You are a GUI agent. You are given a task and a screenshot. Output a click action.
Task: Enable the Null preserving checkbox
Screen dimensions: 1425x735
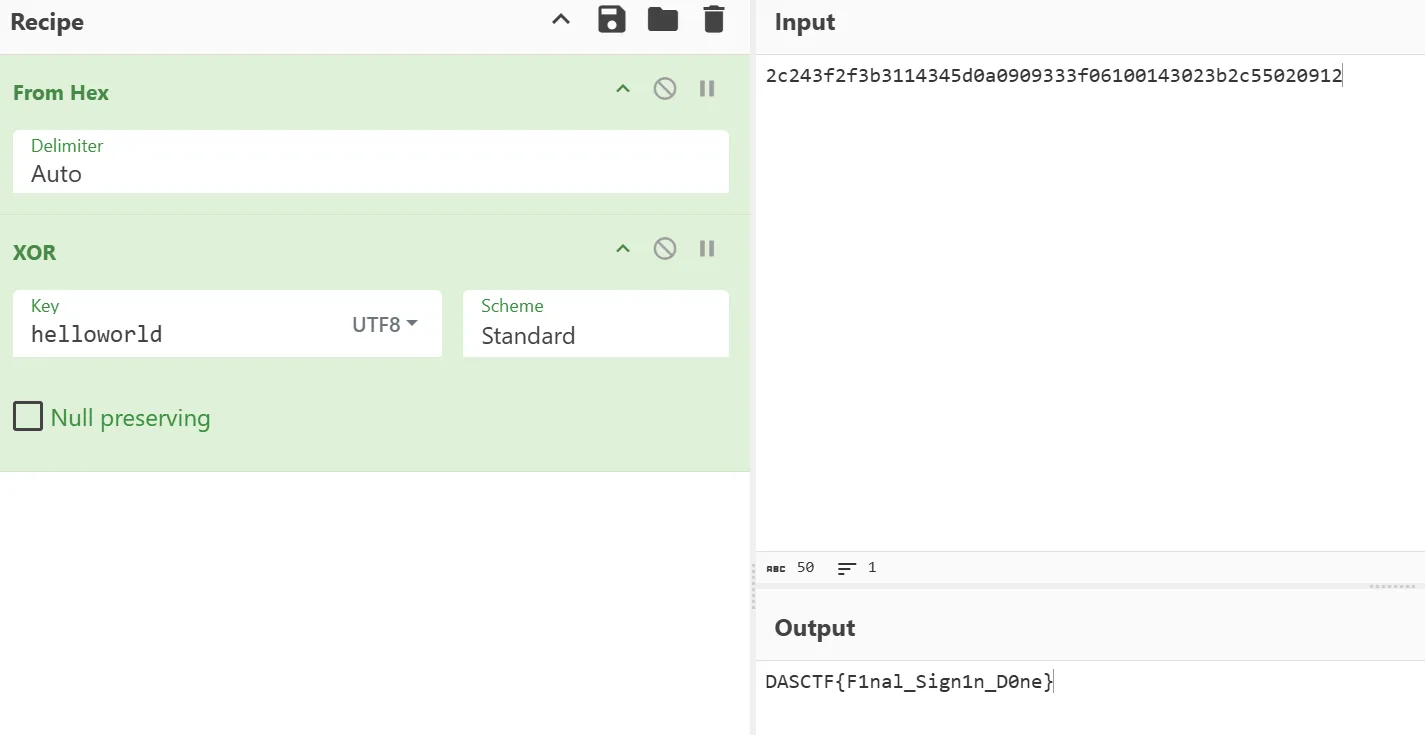28,416
